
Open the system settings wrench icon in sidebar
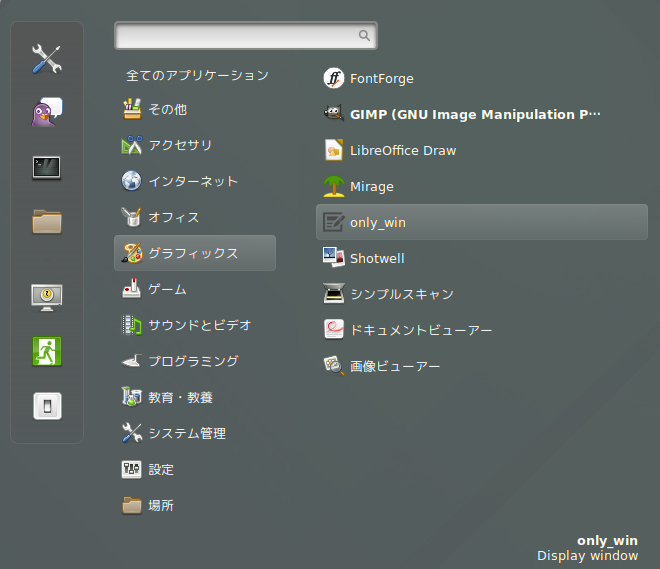click(47, 58)
